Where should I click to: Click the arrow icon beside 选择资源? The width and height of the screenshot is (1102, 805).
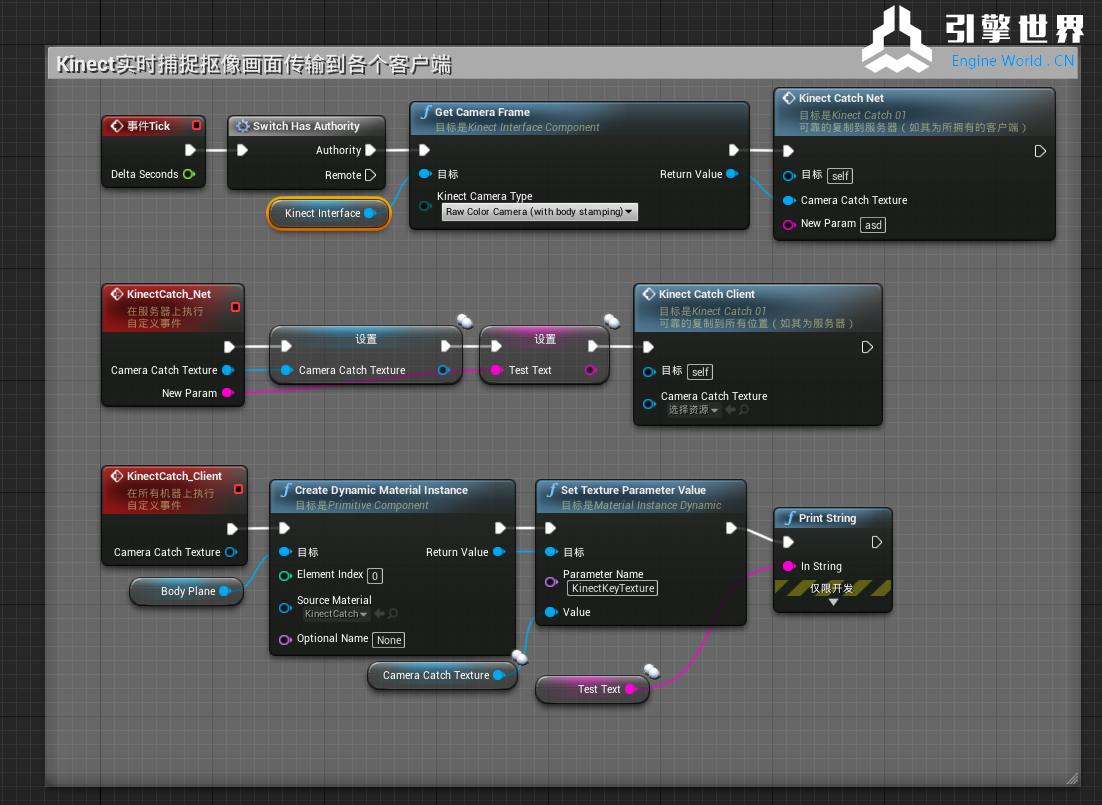[730, 410]
